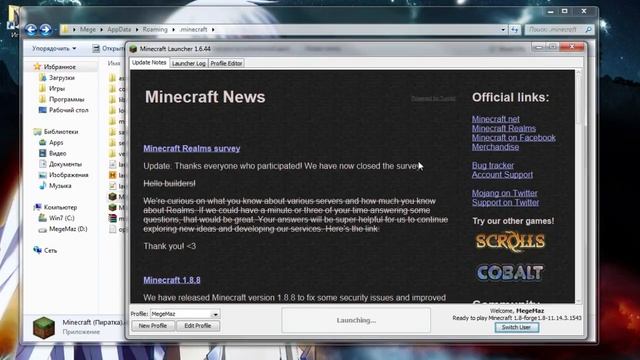Open drive MegeMaz (D:) in Explorer sidebar
The height and width of the screenshot is (360, 640).
[68, 229]
